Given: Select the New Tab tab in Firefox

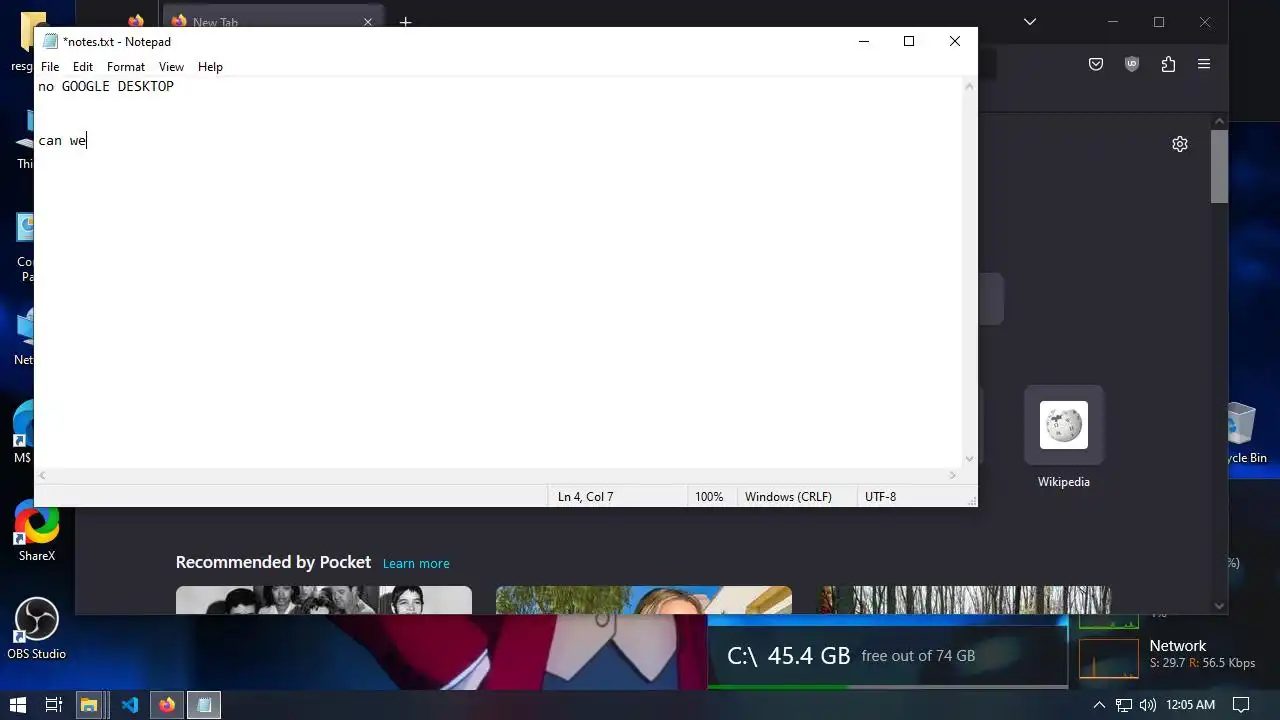Looking at the screenshot, I should (x=272, y=22).
